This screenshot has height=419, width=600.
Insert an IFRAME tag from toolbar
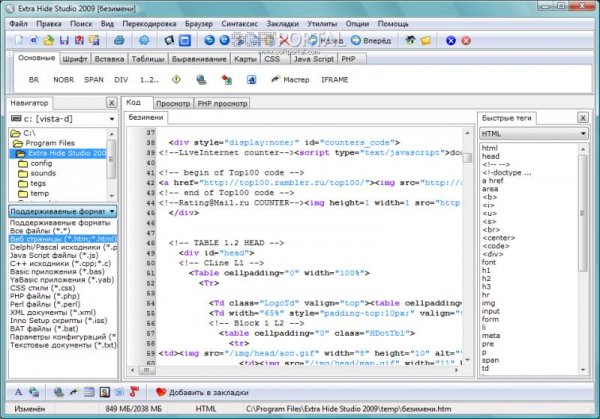coord(335,78)
